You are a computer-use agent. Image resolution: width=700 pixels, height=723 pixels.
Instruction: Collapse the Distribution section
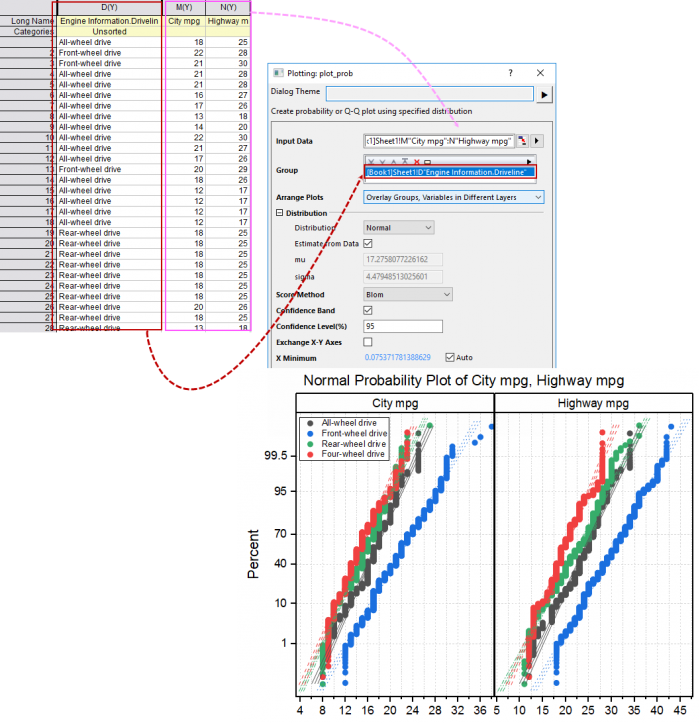click(x=280, y=213)
